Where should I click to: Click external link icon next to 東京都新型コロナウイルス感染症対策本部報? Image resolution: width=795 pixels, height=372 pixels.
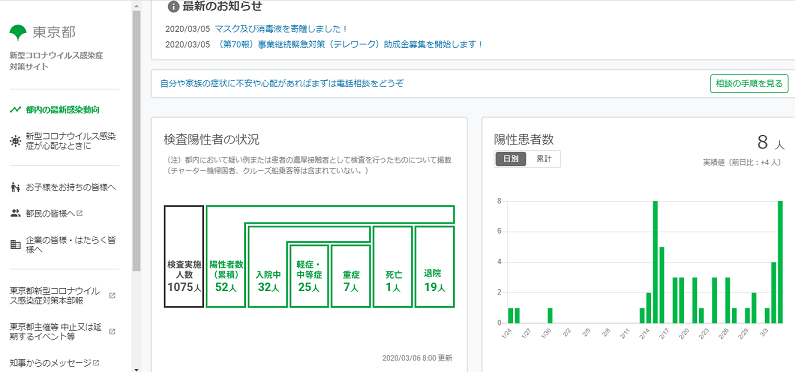coord(112,295)
